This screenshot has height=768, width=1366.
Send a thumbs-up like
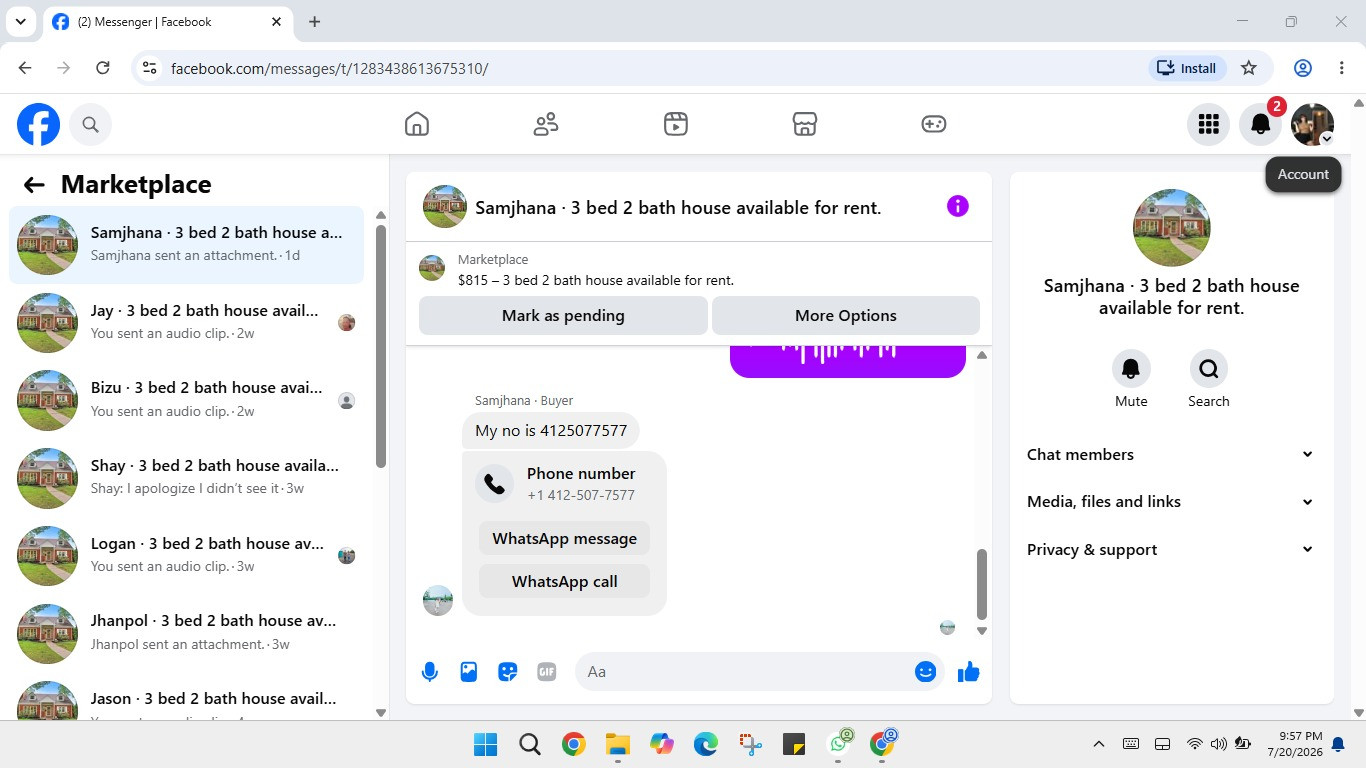tap(968, 672)
